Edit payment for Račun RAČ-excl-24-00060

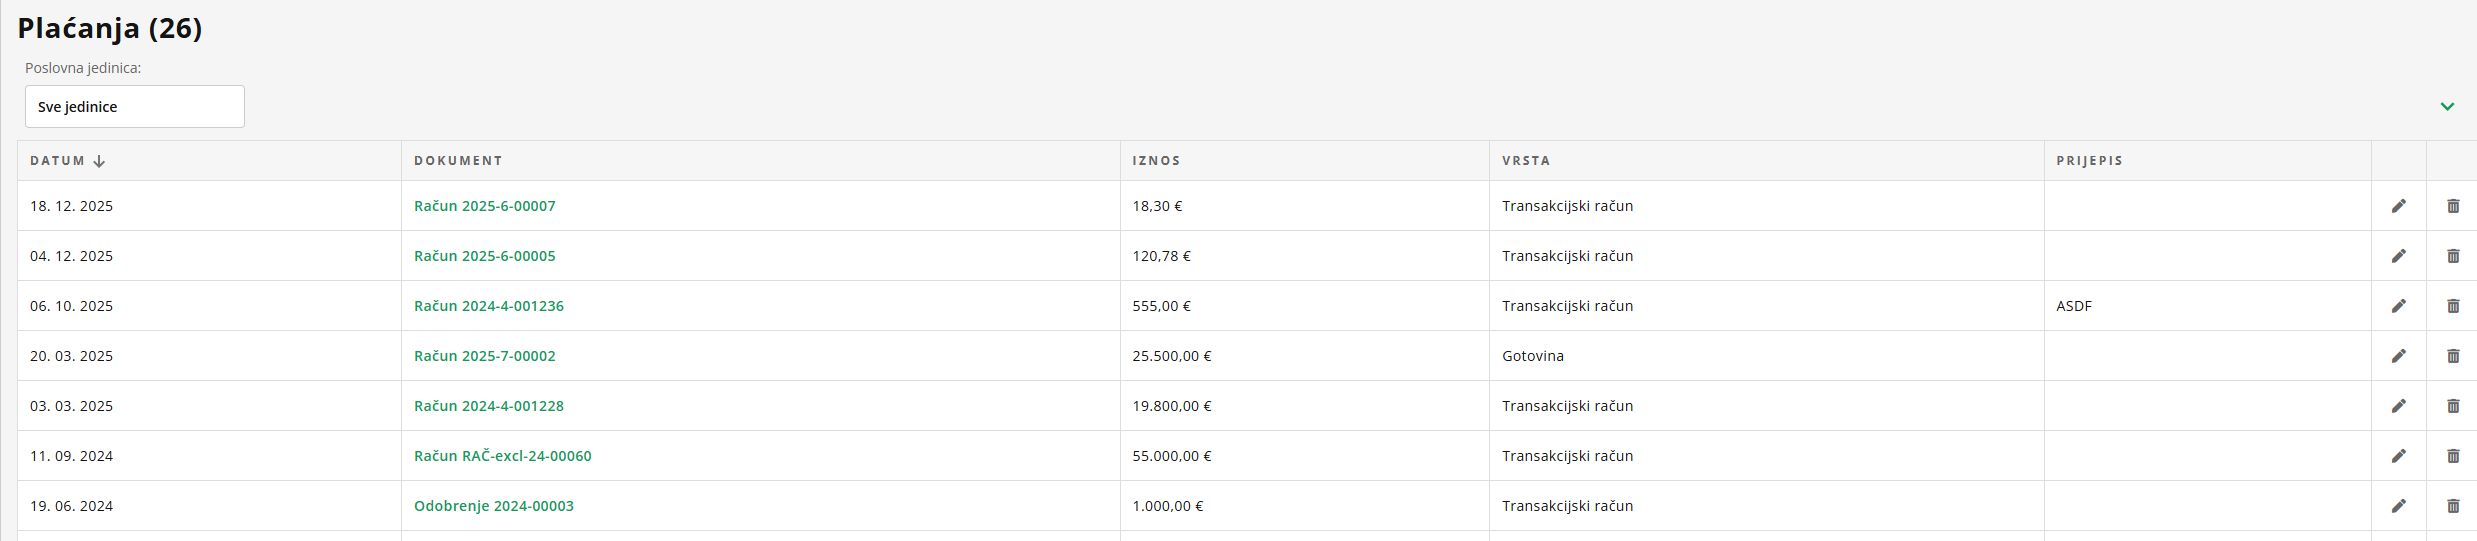pos(2398,456)
